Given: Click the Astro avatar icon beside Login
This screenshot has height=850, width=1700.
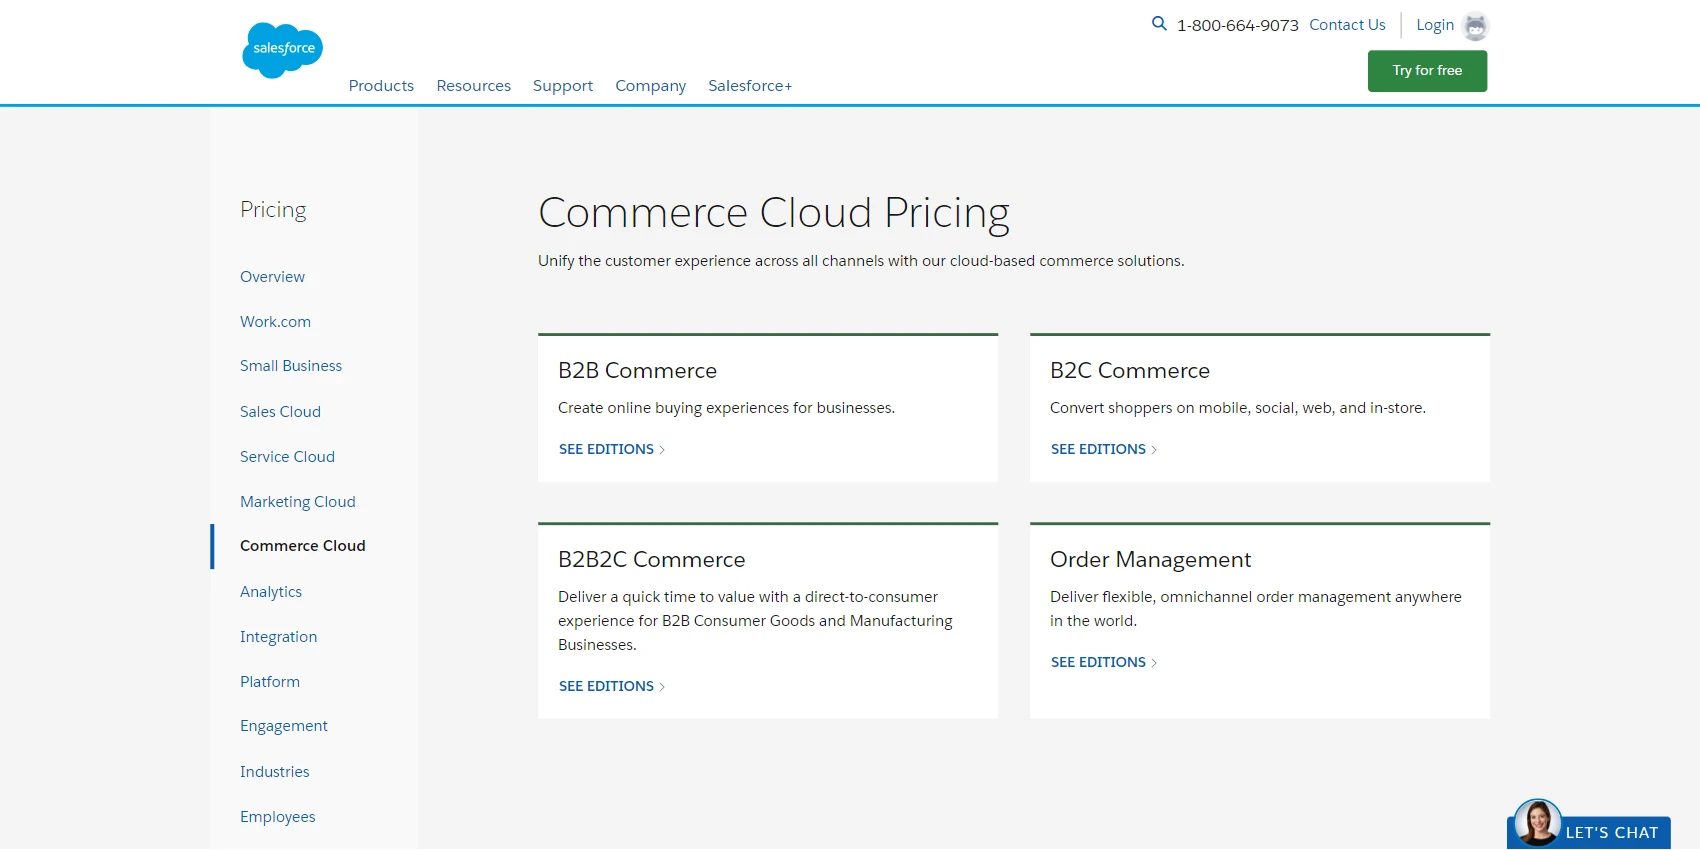Looking at the screenshot, I should pyautogui.click(x=1475, y=26).
